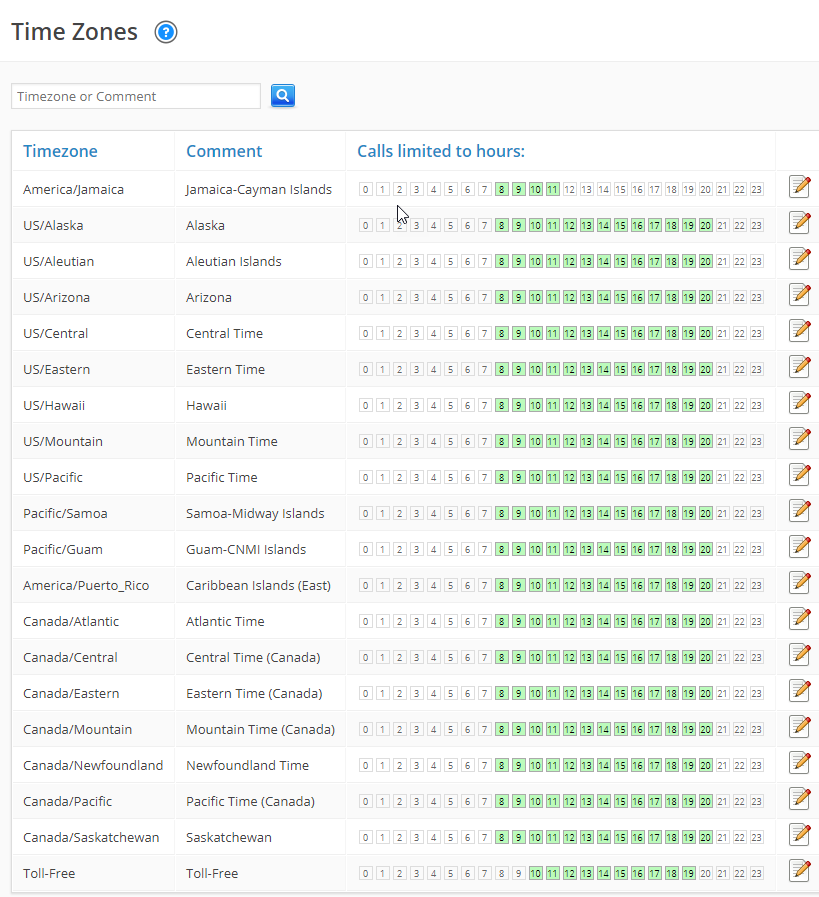Edit the US/Mountain timezone row
The image size is (819, 897).
[x=800, y=439]
